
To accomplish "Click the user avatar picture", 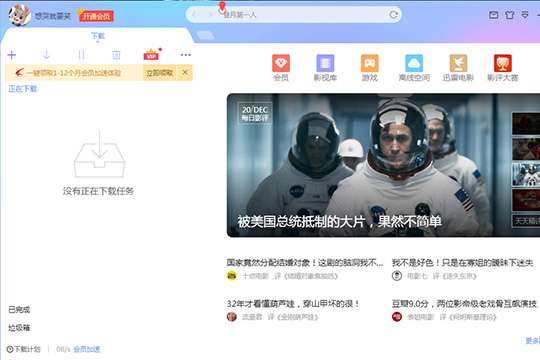I will coord(20,15).
